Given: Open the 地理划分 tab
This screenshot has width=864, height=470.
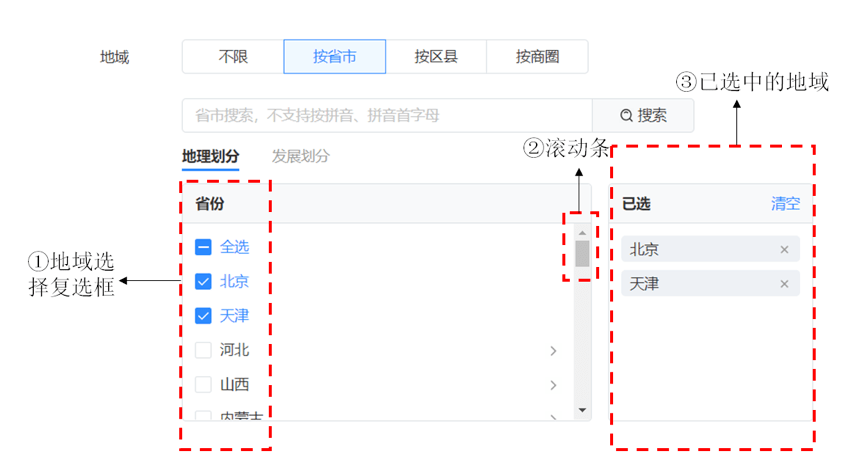Looking at the screenshot, I should (210, 156).
